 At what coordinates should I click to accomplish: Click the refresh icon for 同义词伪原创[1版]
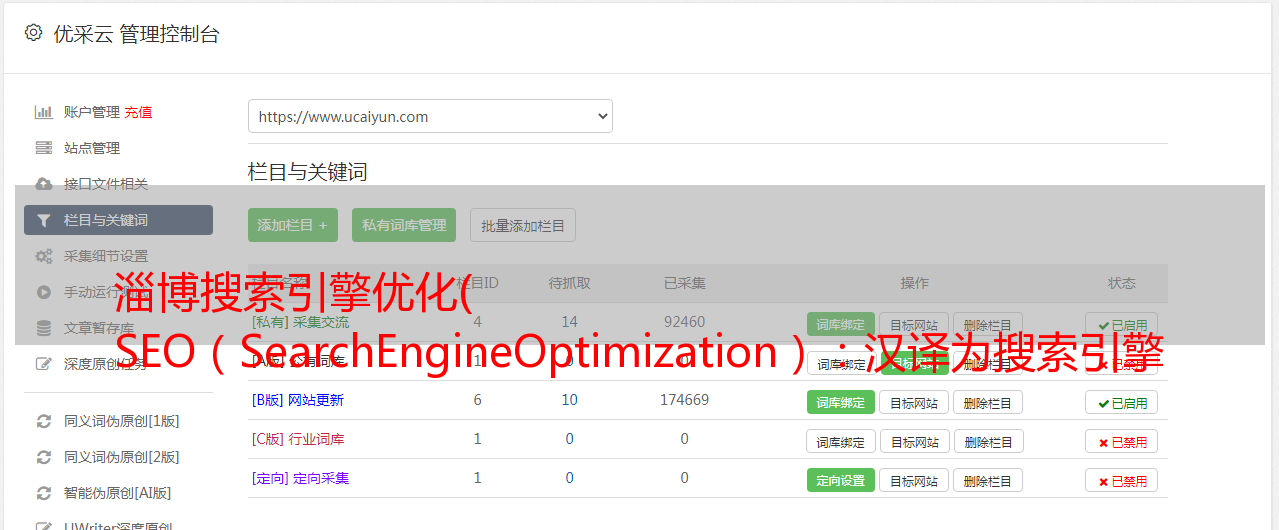(43, 421)
